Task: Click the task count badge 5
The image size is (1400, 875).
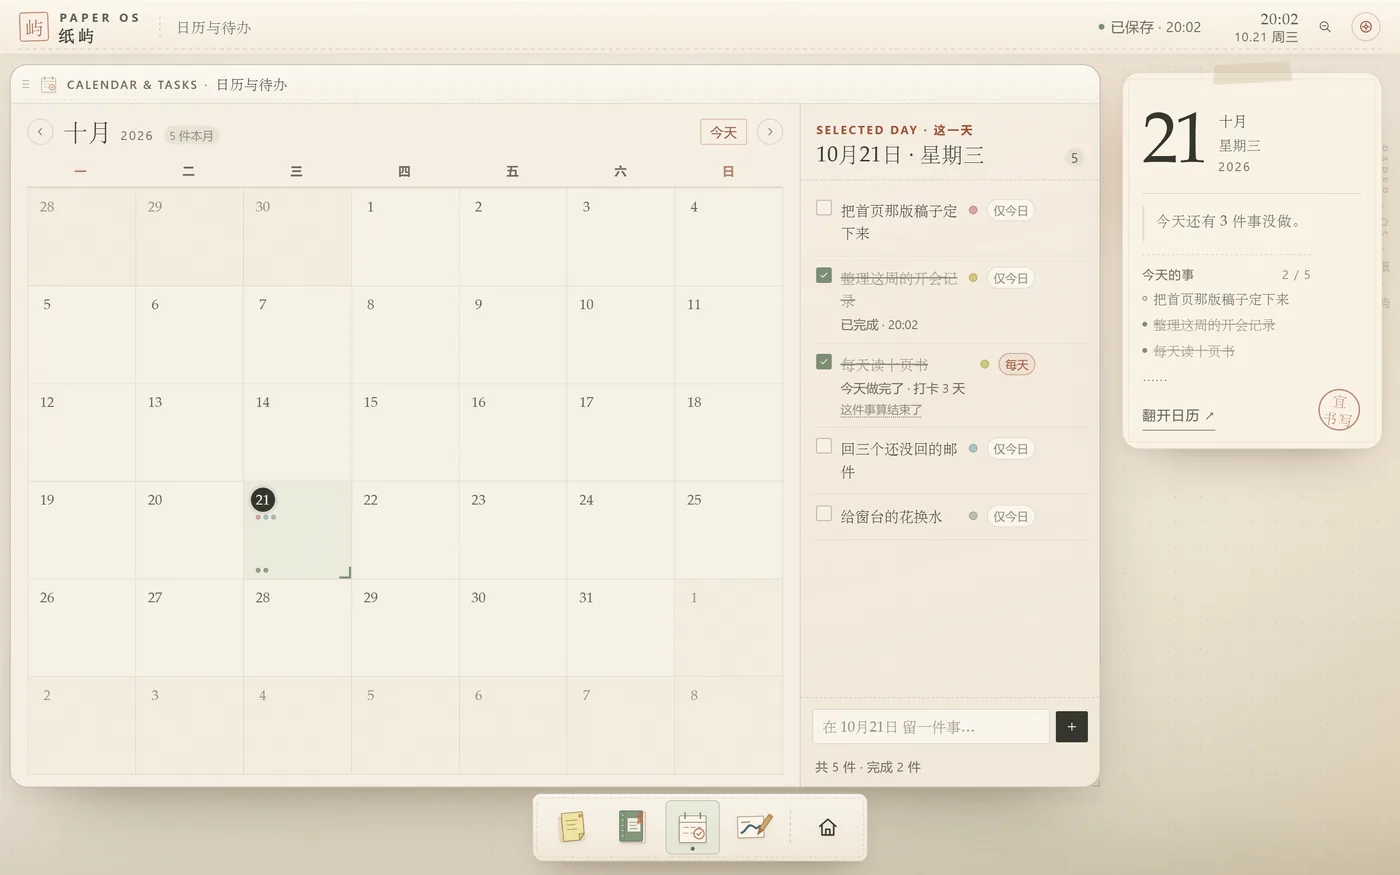Action: point(1074,158)
